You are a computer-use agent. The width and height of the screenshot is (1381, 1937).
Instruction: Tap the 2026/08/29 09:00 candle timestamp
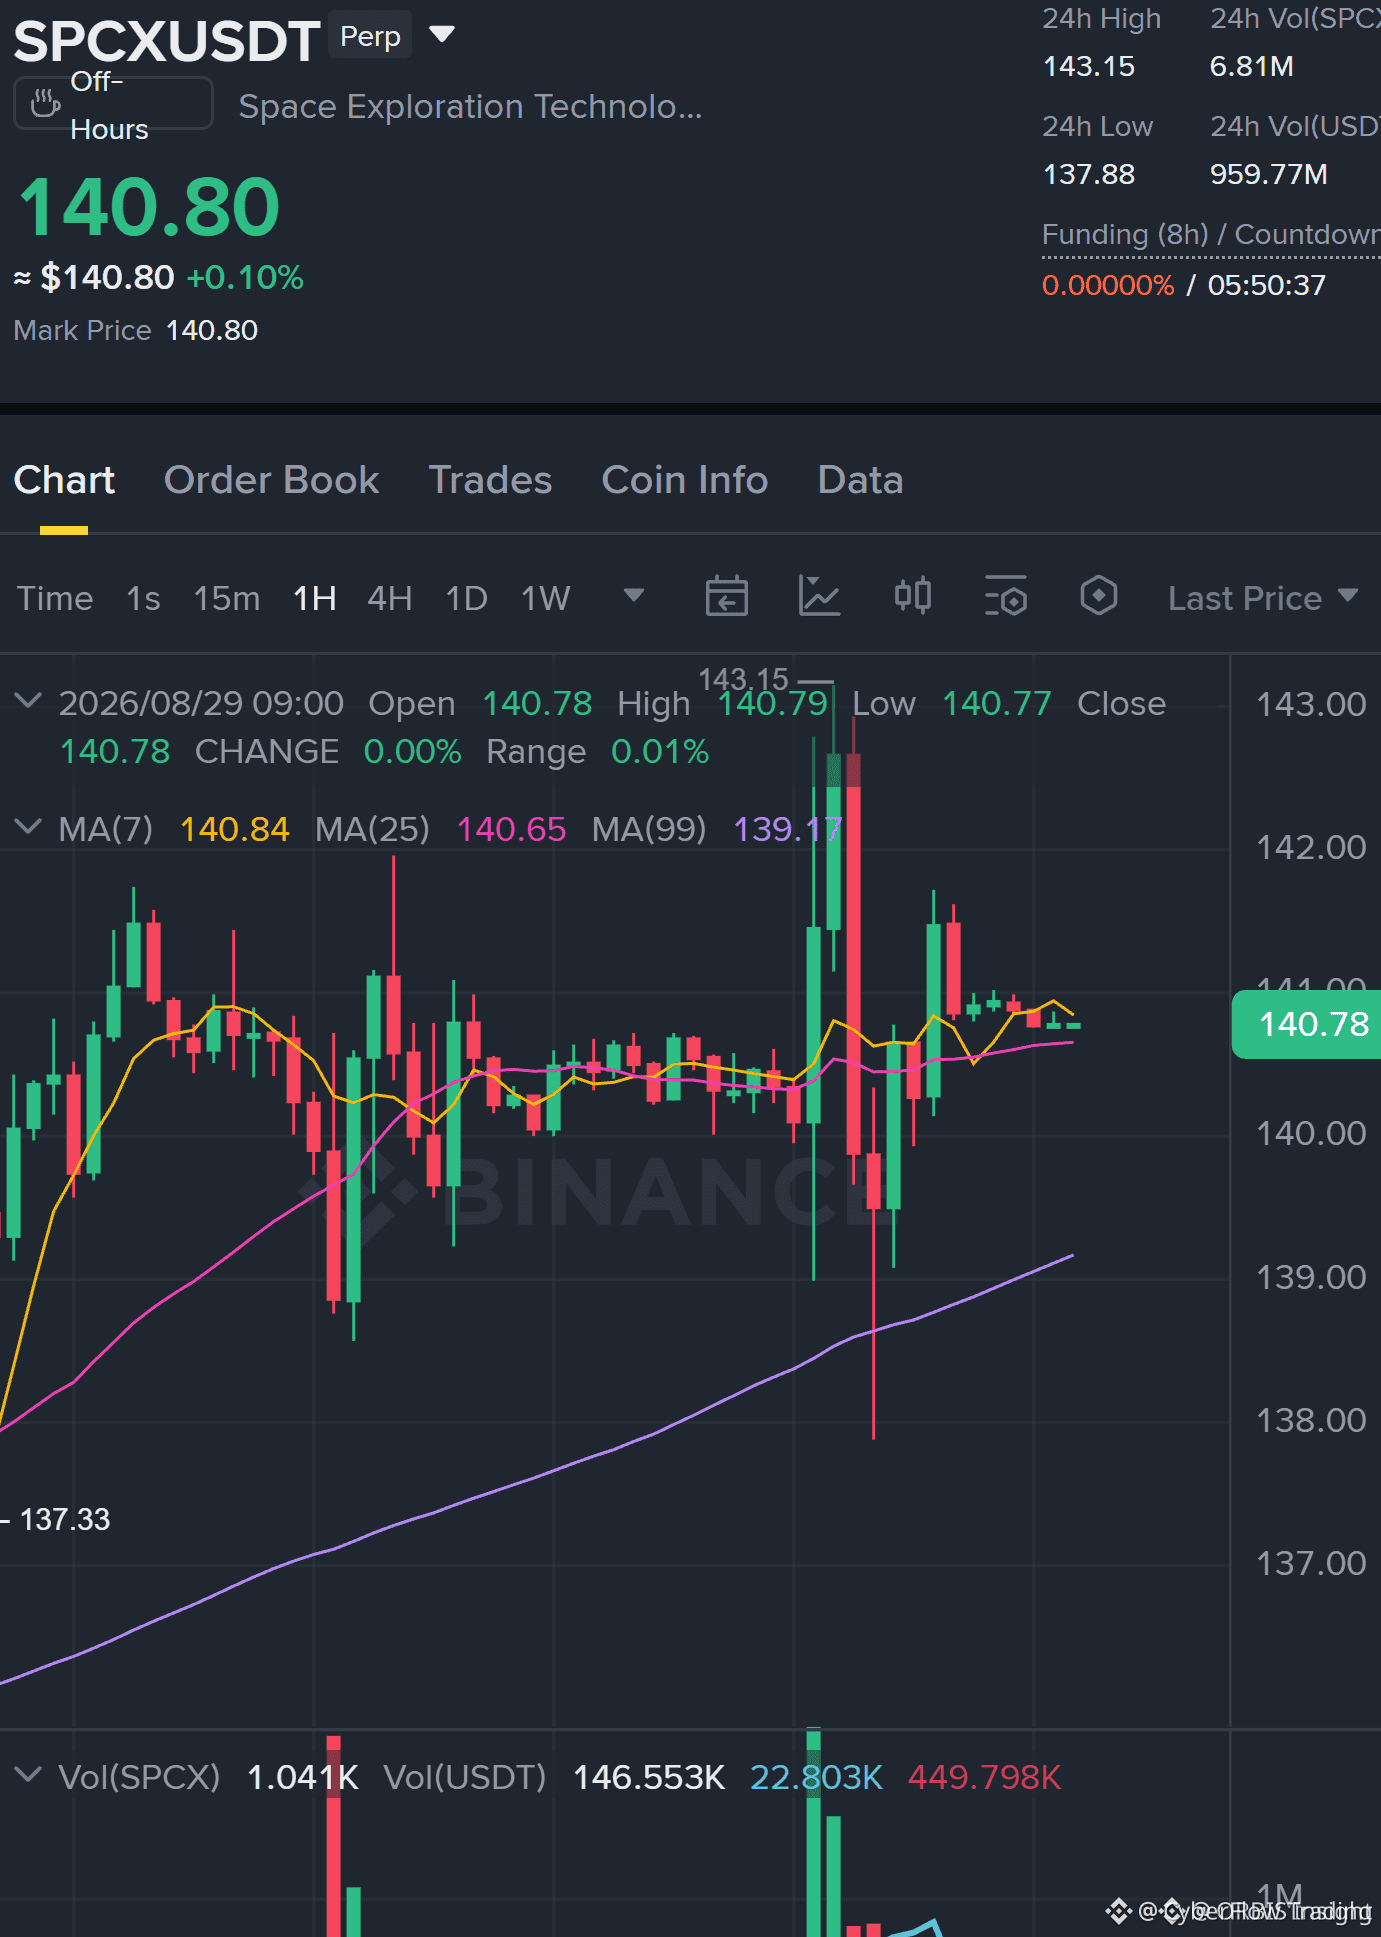pos(201,703)
